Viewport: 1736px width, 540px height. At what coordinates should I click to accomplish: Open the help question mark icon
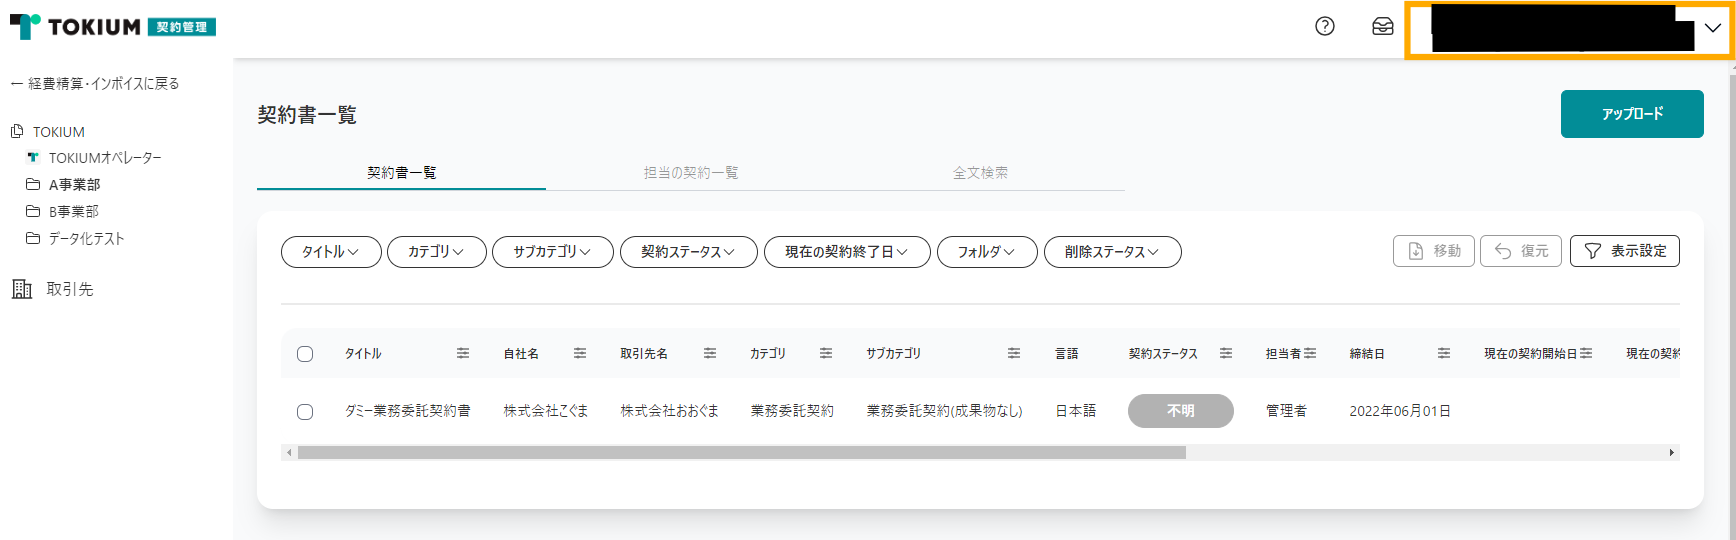click(1325, 27)
